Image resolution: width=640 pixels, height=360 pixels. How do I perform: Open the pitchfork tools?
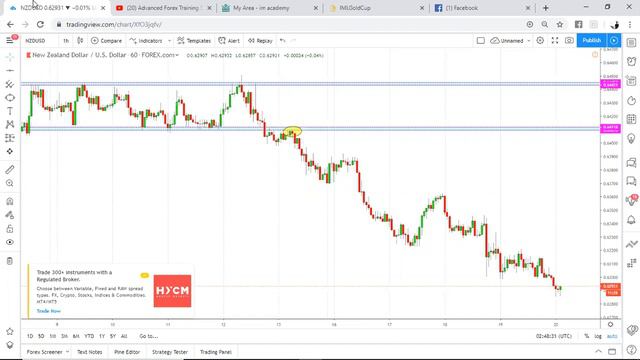[10, 84]
